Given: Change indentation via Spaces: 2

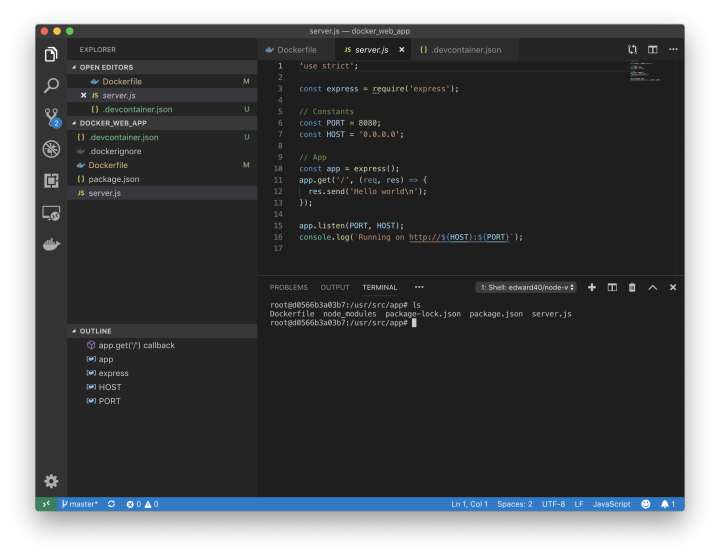Looking at the screenshot, I should pos(515,504).
